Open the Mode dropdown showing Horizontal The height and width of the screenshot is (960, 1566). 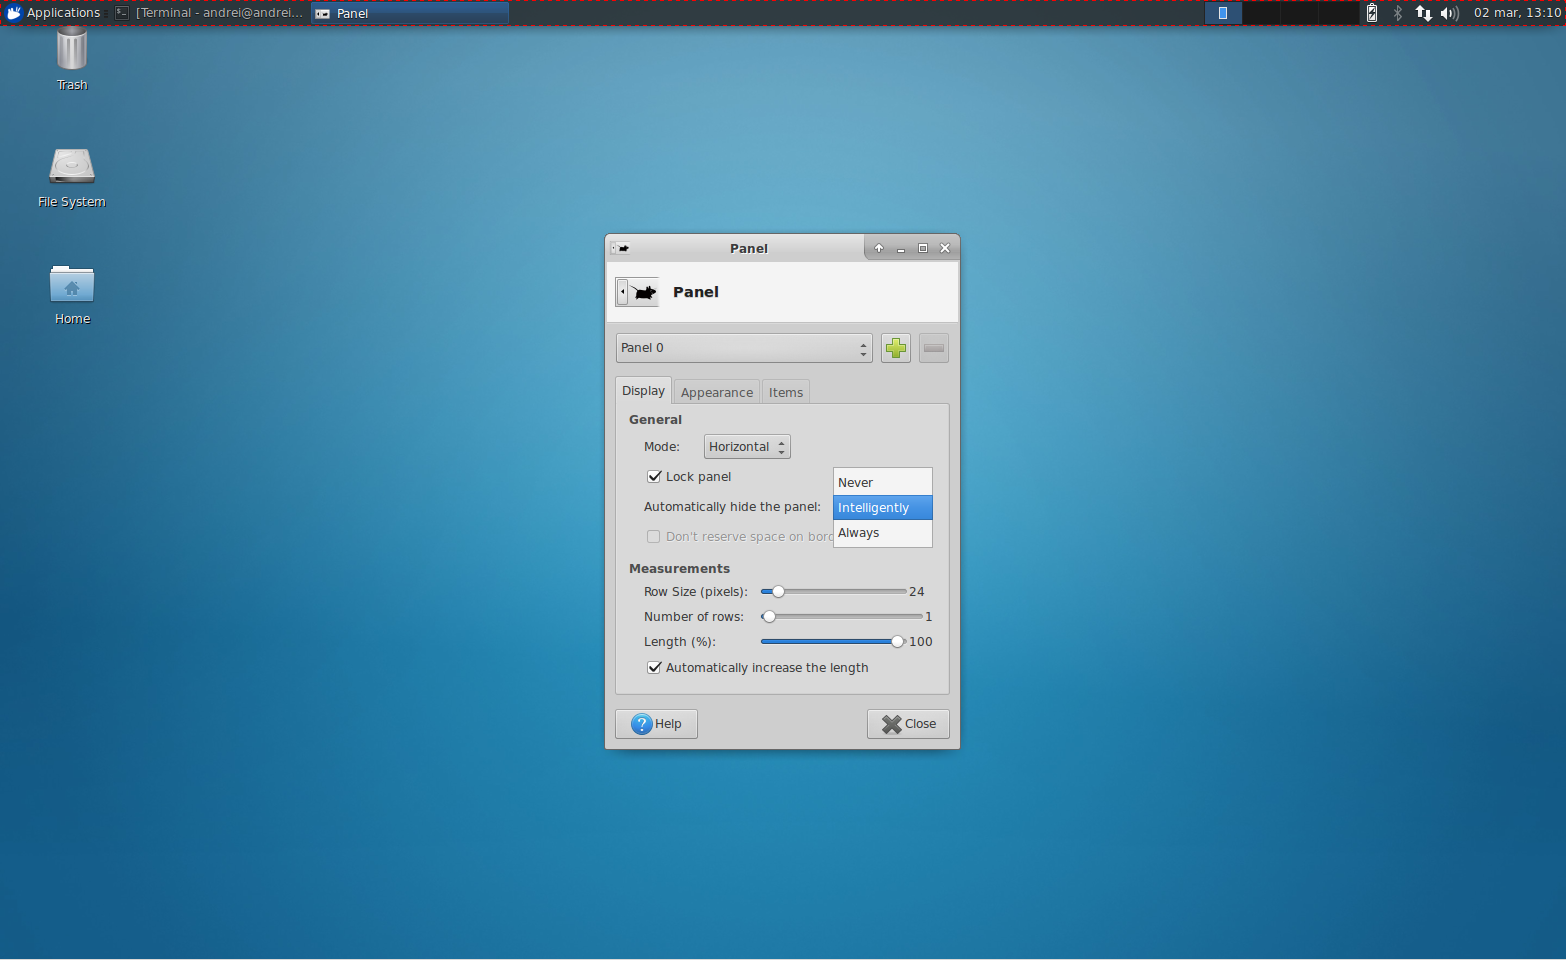click(746, 446)
